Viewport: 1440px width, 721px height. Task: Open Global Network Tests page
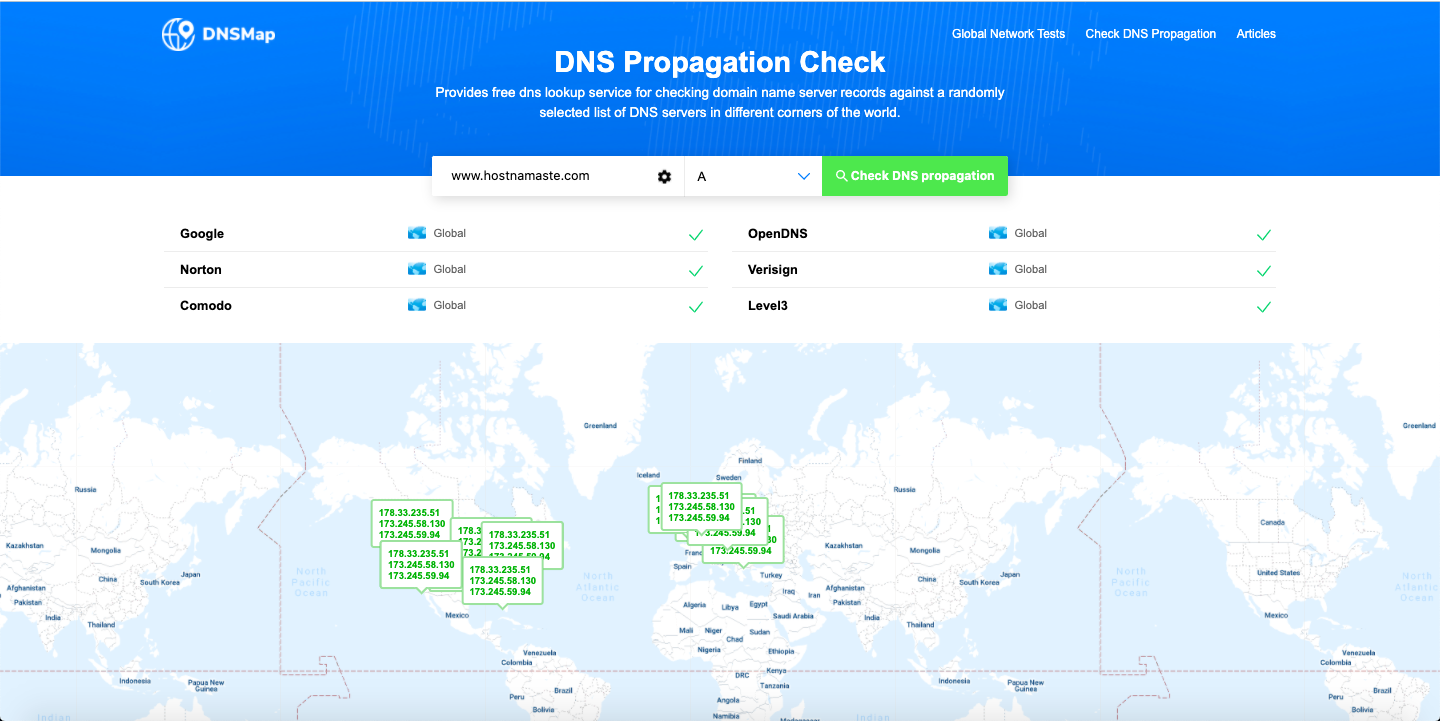[1008, 34]
